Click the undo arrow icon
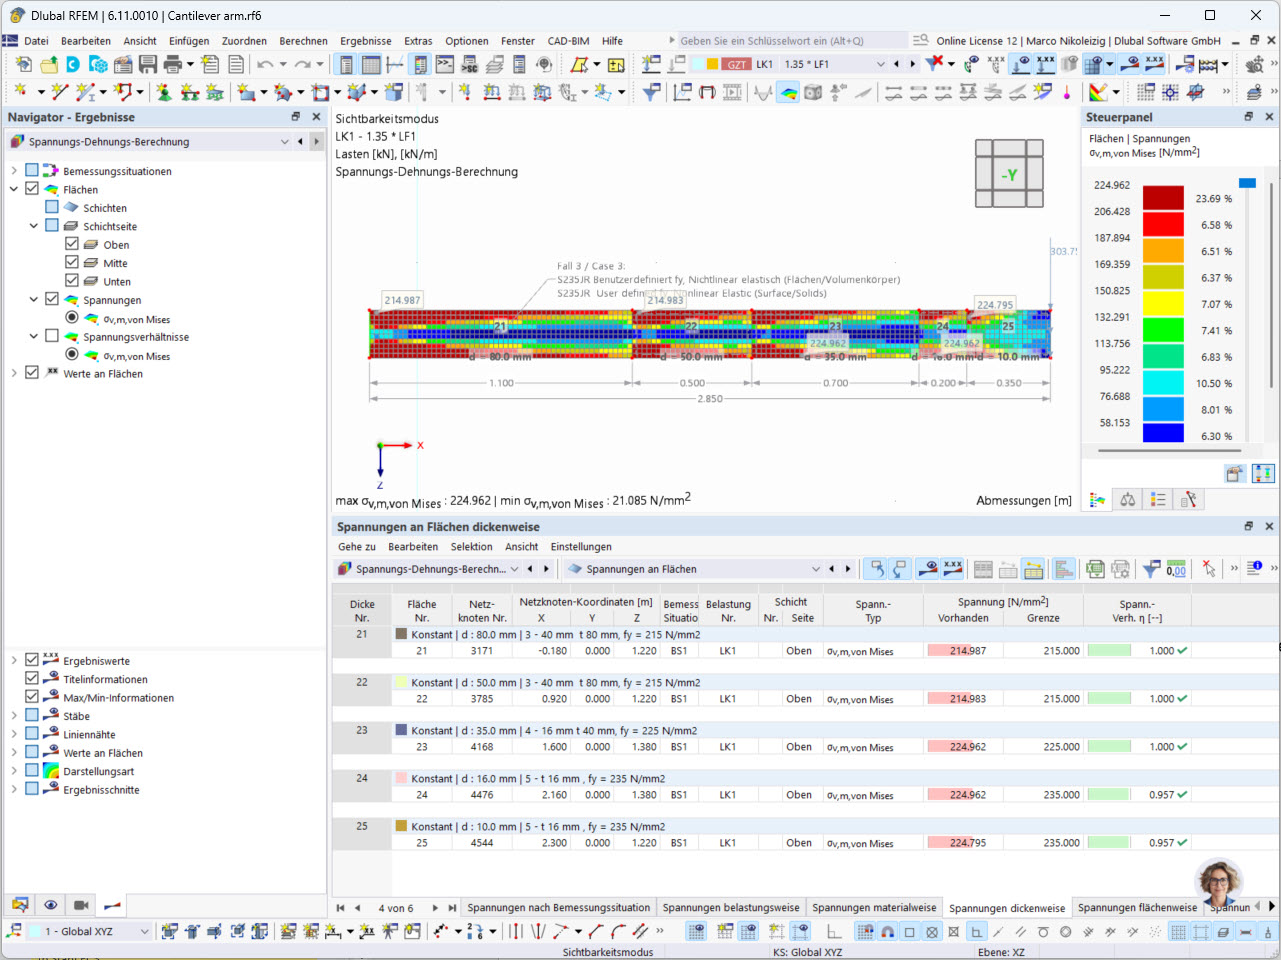The height and width of the screenshot is (960, 1281). (x=265, y=64)
